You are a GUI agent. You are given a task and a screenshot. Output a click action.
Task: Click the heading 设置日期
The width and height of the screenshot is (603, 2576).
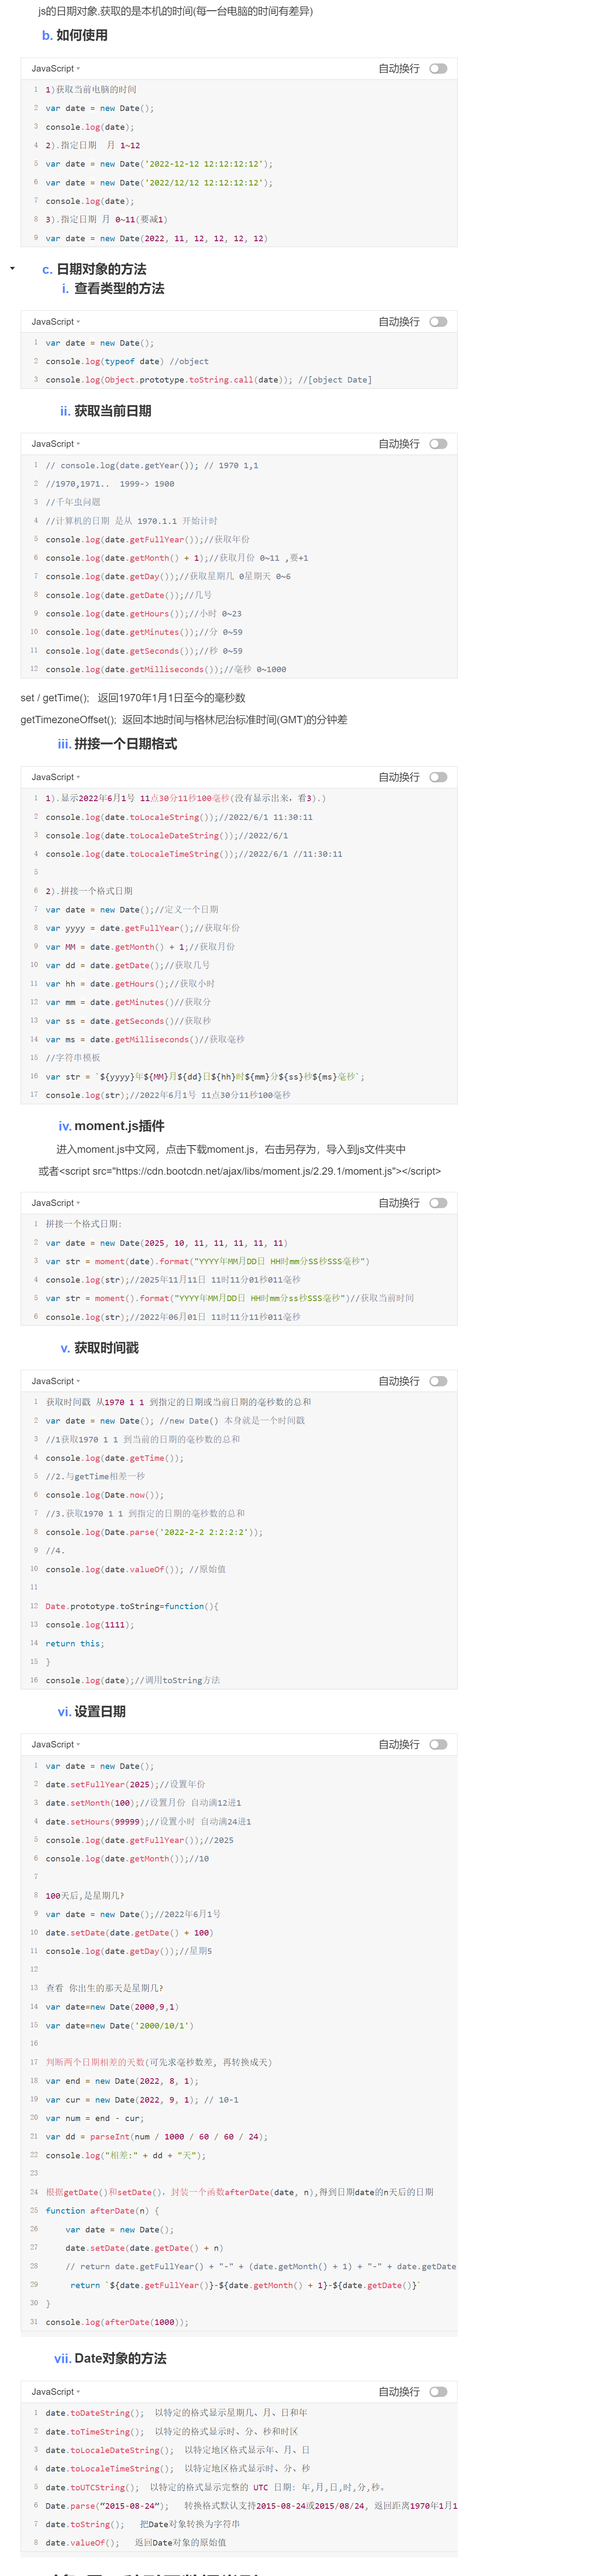tap(100, 1711)
